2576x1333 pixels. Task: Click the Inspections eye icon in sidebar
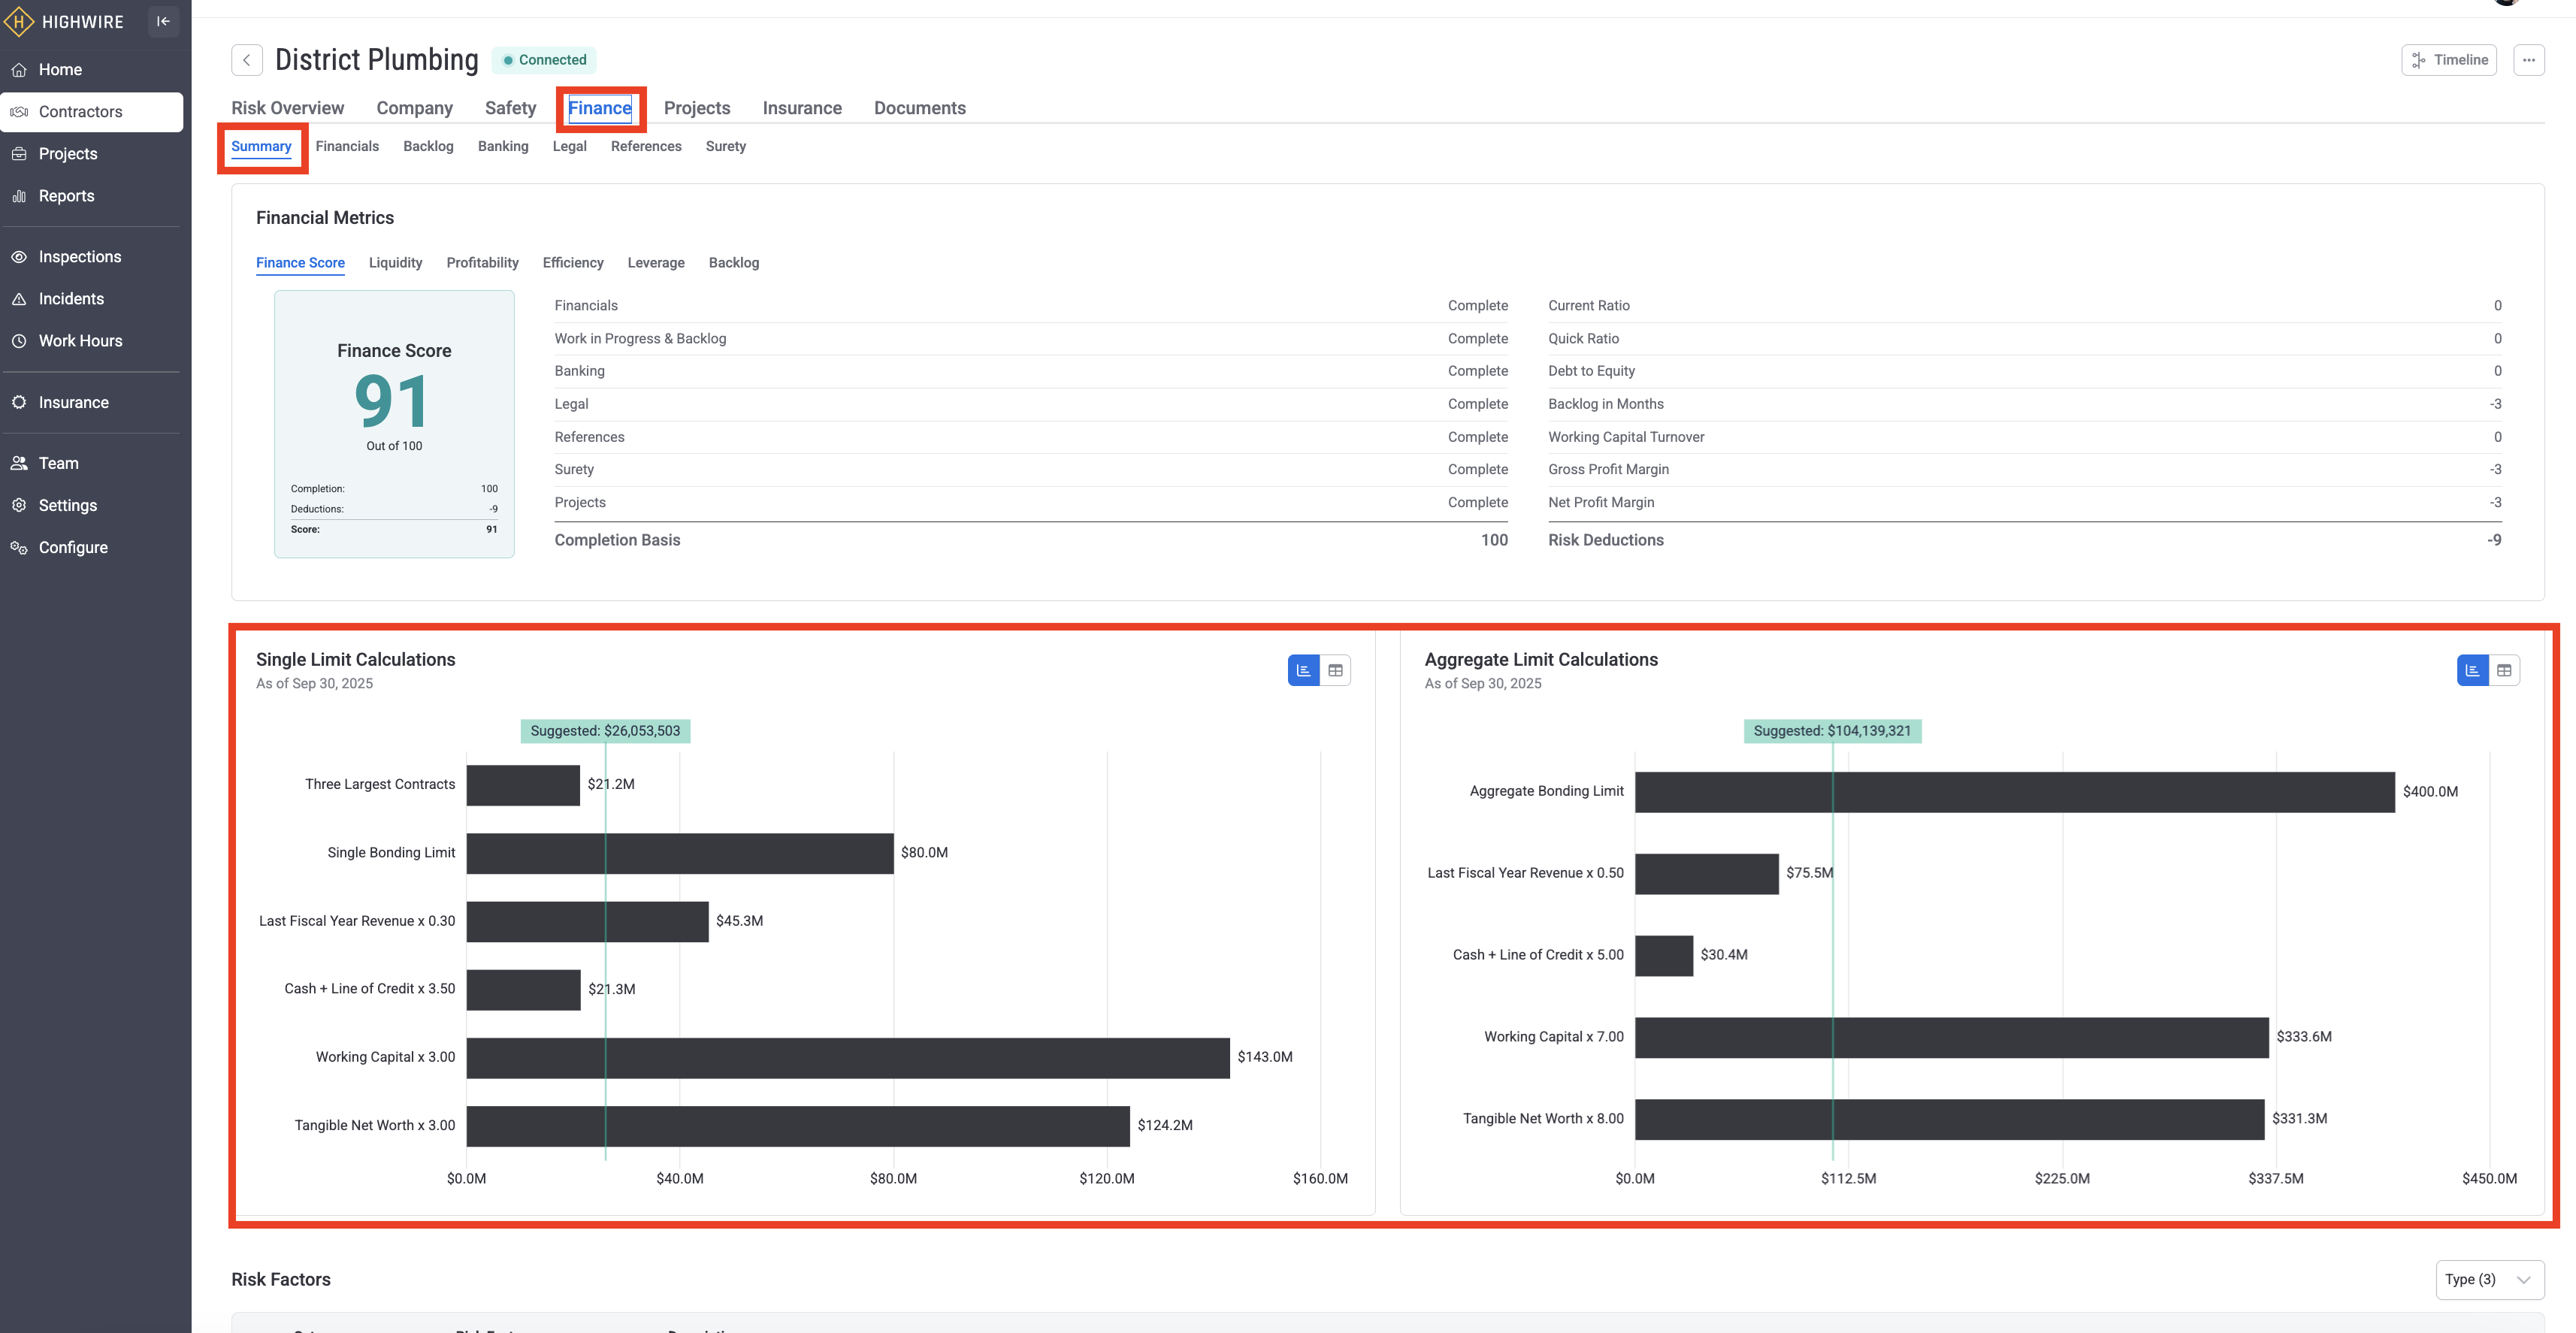[x=19, y=257]
